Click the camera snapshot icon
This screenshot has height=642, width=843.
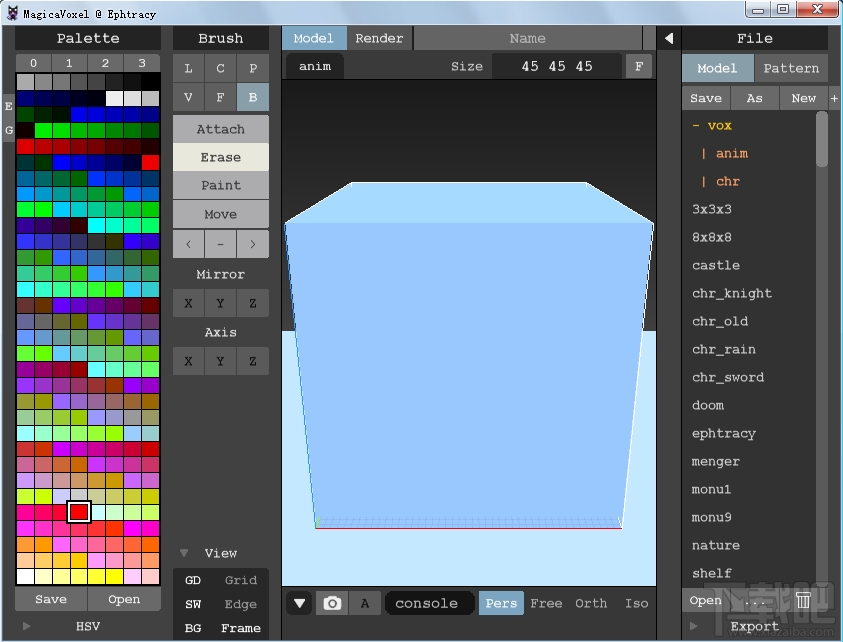click(x=333, y=603)
